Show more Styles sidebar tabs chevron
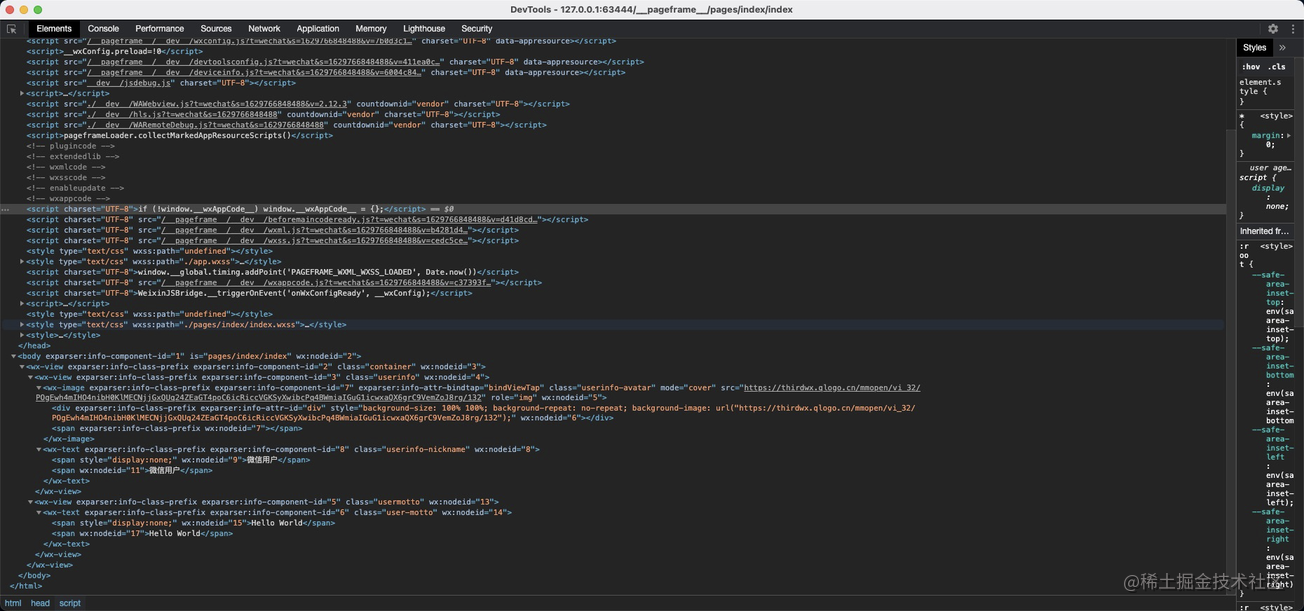Image resolution: width=1304 pixels, height=611 pixels. (1283, 47)
